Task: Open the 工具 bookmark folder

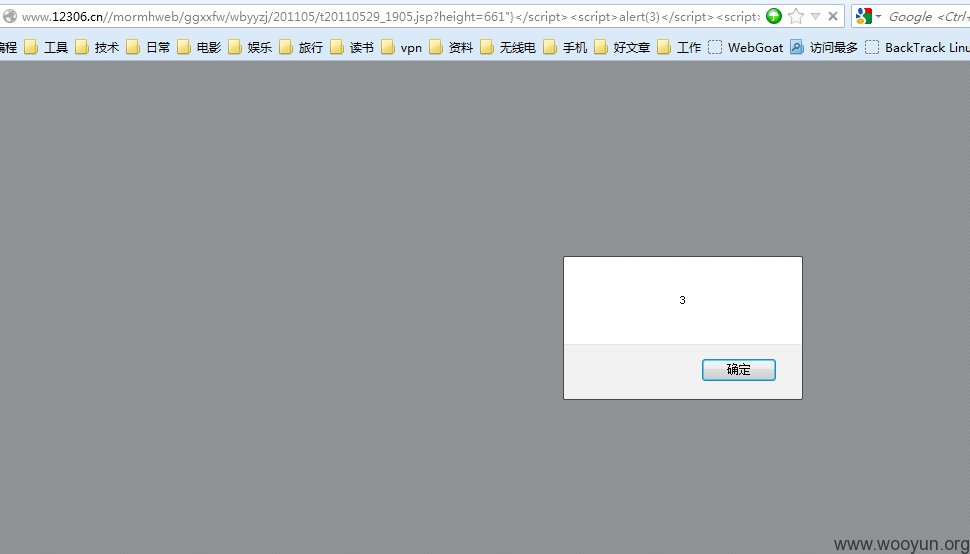Action: pyautogui.click(x=46, y=47)
